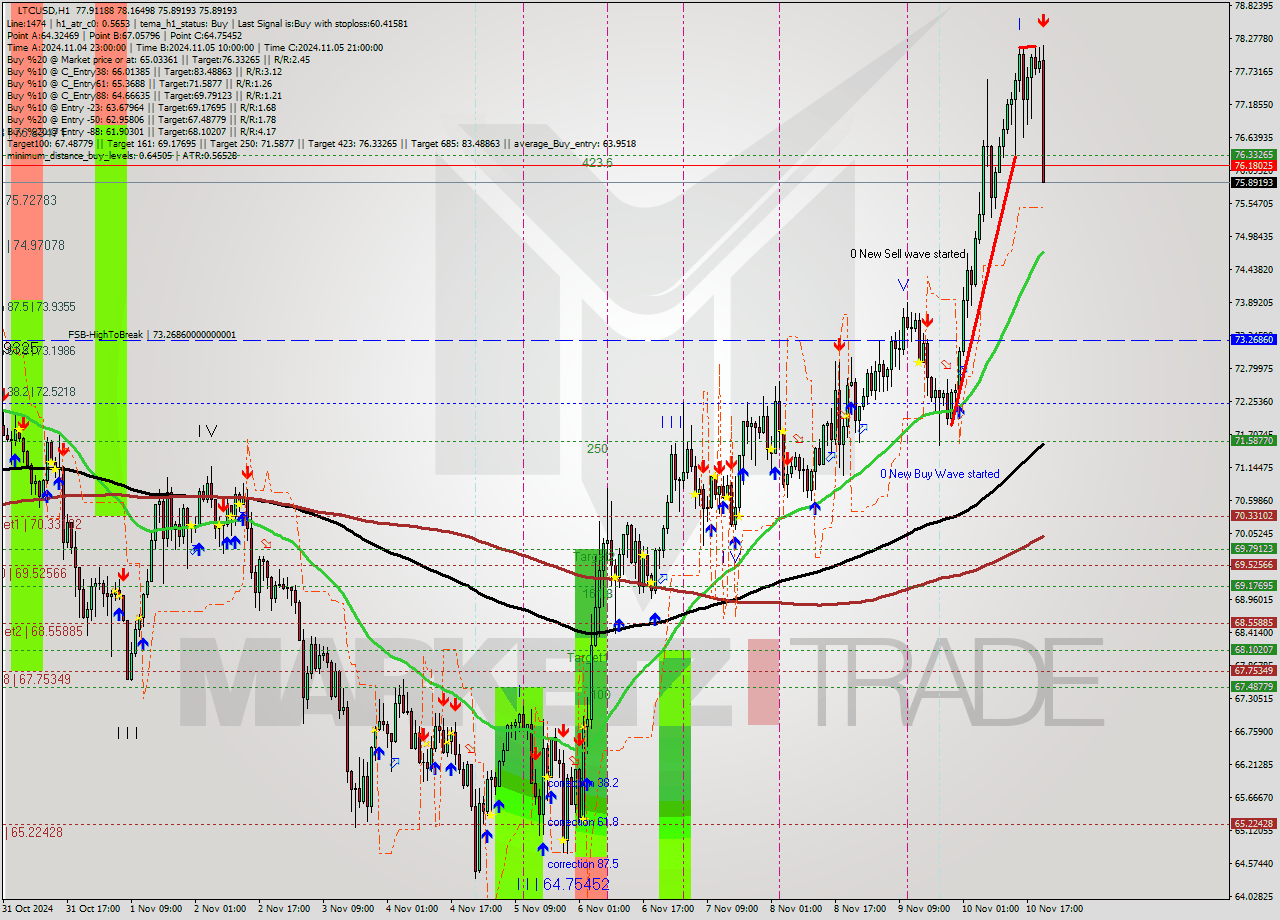Click the 'correction 61.8' label
Viewport: 1280px width, 920px height.
(582, 822)
